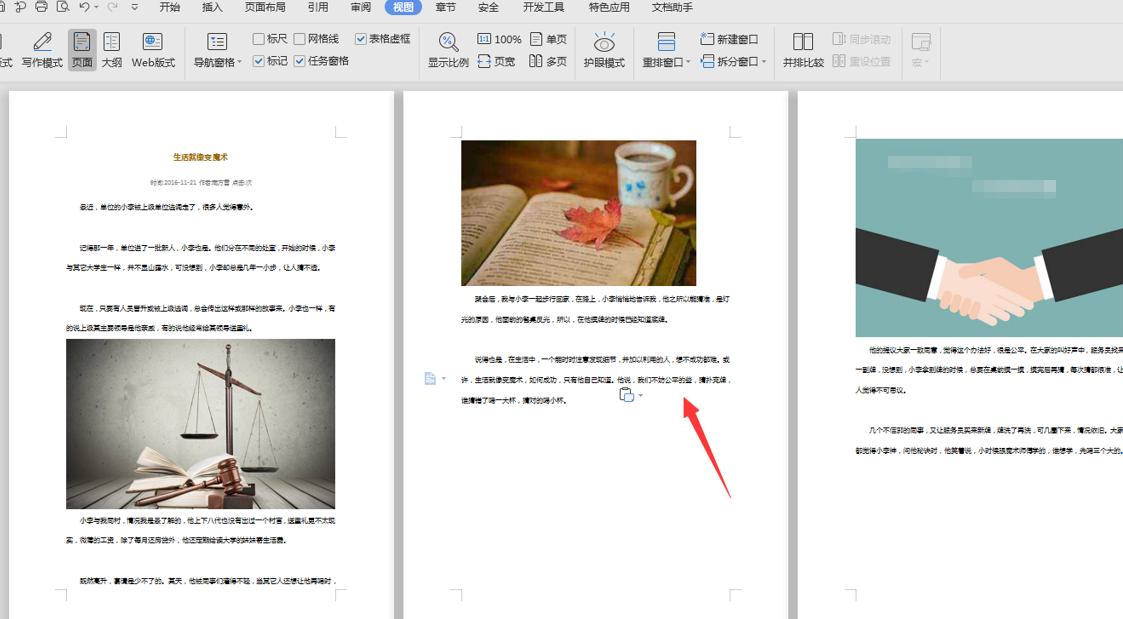
Task: Click the 拆分窗口 split window icon
Action: (x=708, y=62)
